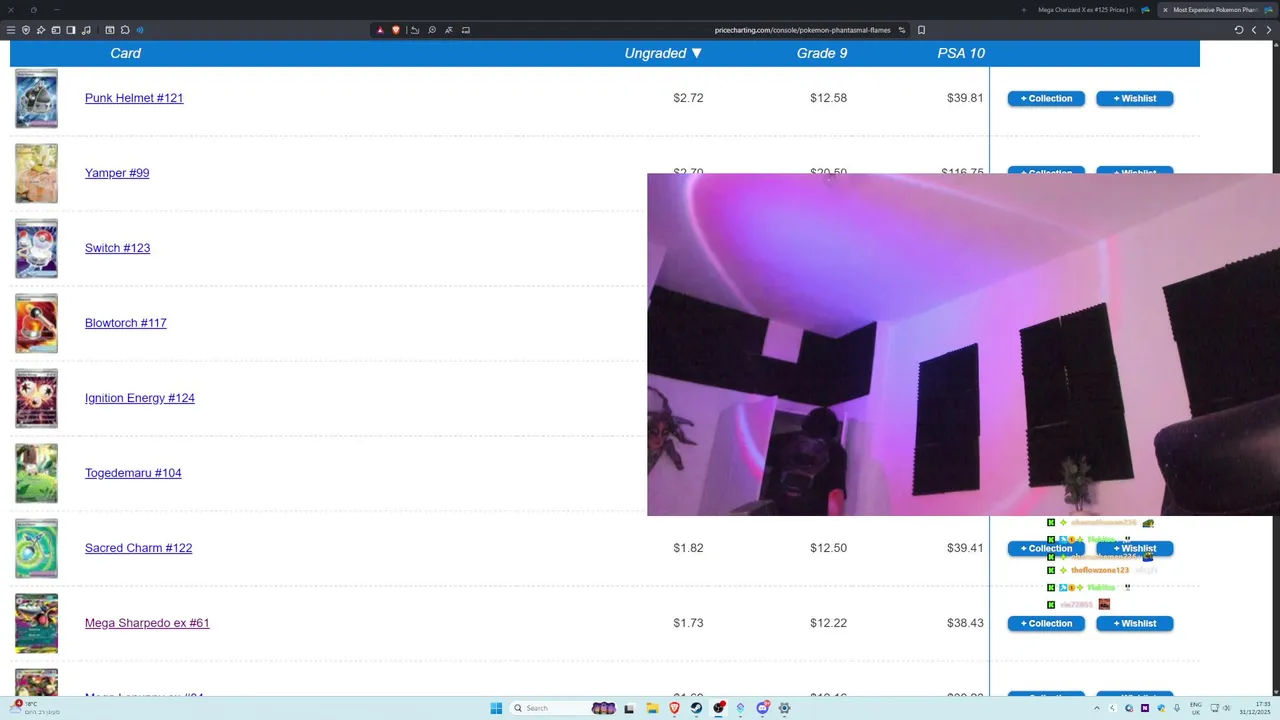
Task: Add Mega Sharpedo ex to Collection
Action: 1046,623
